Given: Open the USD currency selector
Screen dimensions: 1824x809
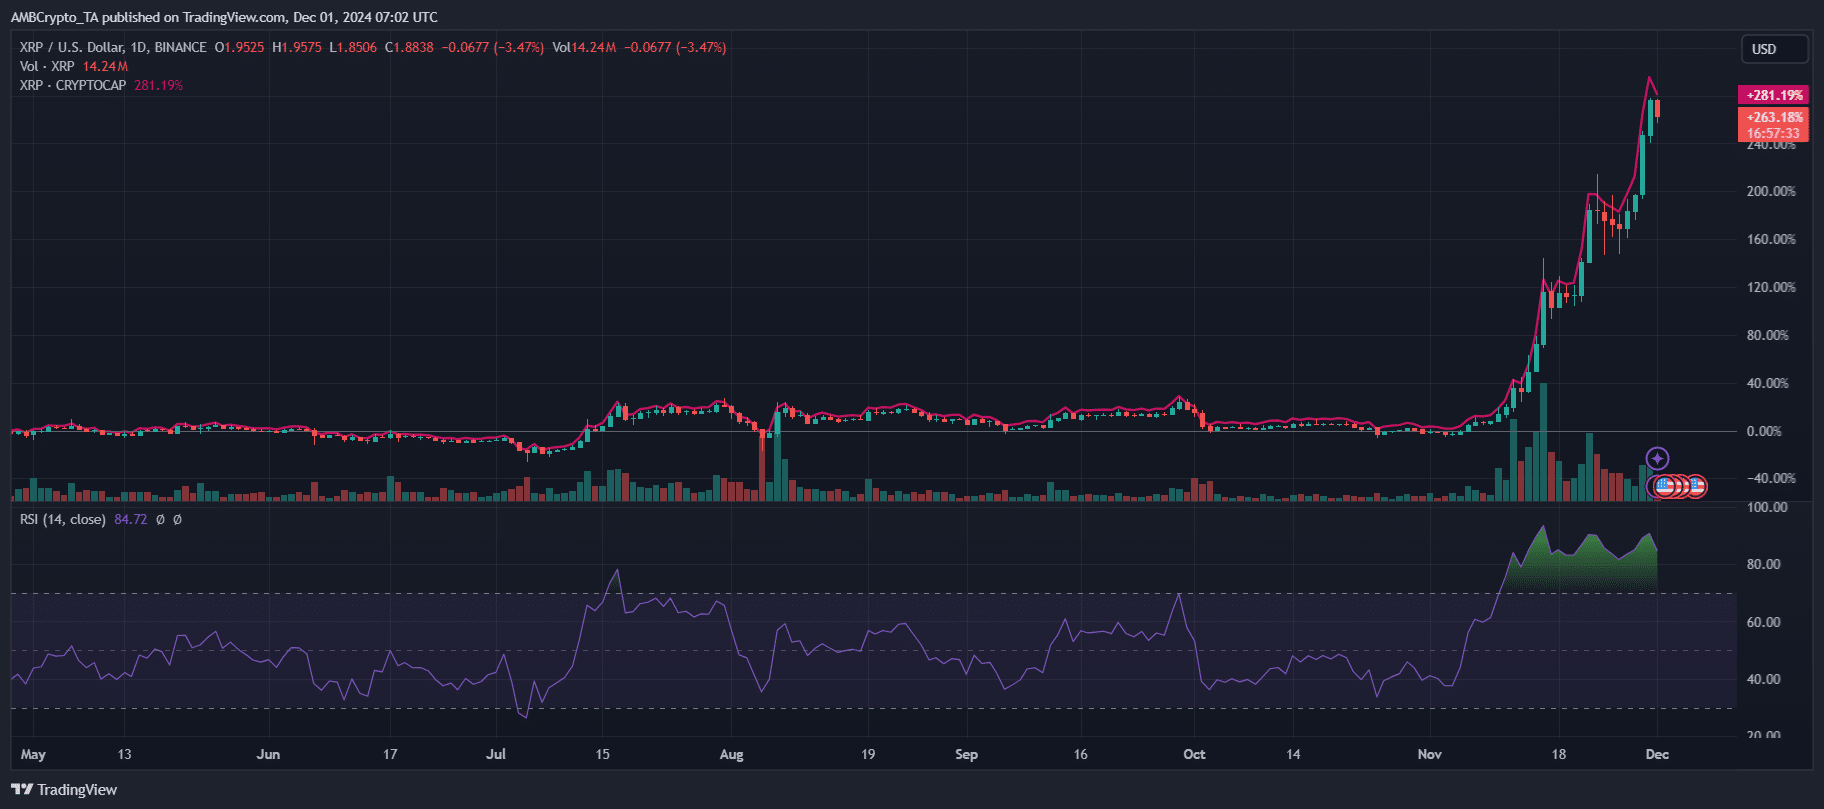Looking at the screenshot, I should (1775, 49).
